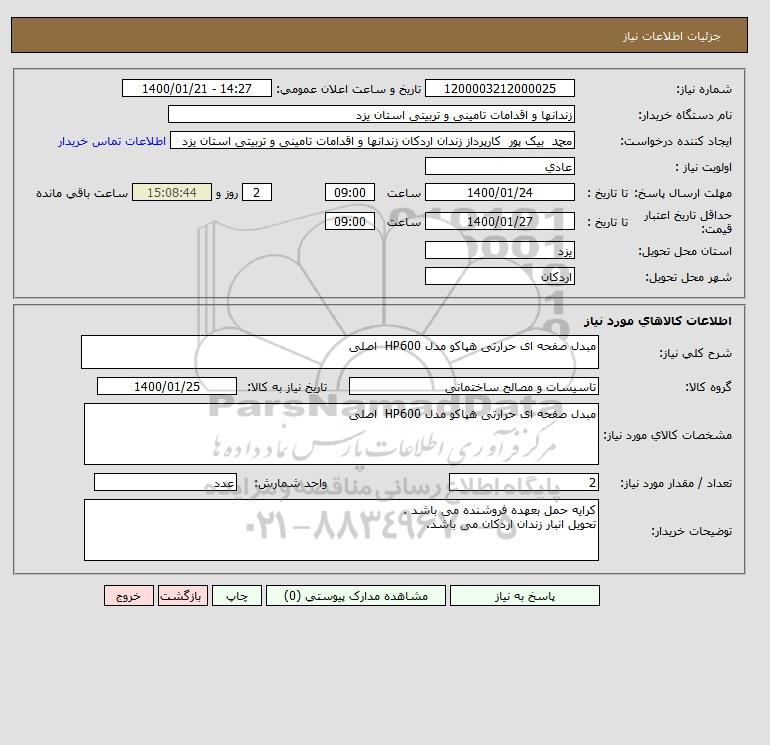Click the توضیحات خریدار label
The width and height of the screenshot is (770, 745).
click(x=691, y=531)
